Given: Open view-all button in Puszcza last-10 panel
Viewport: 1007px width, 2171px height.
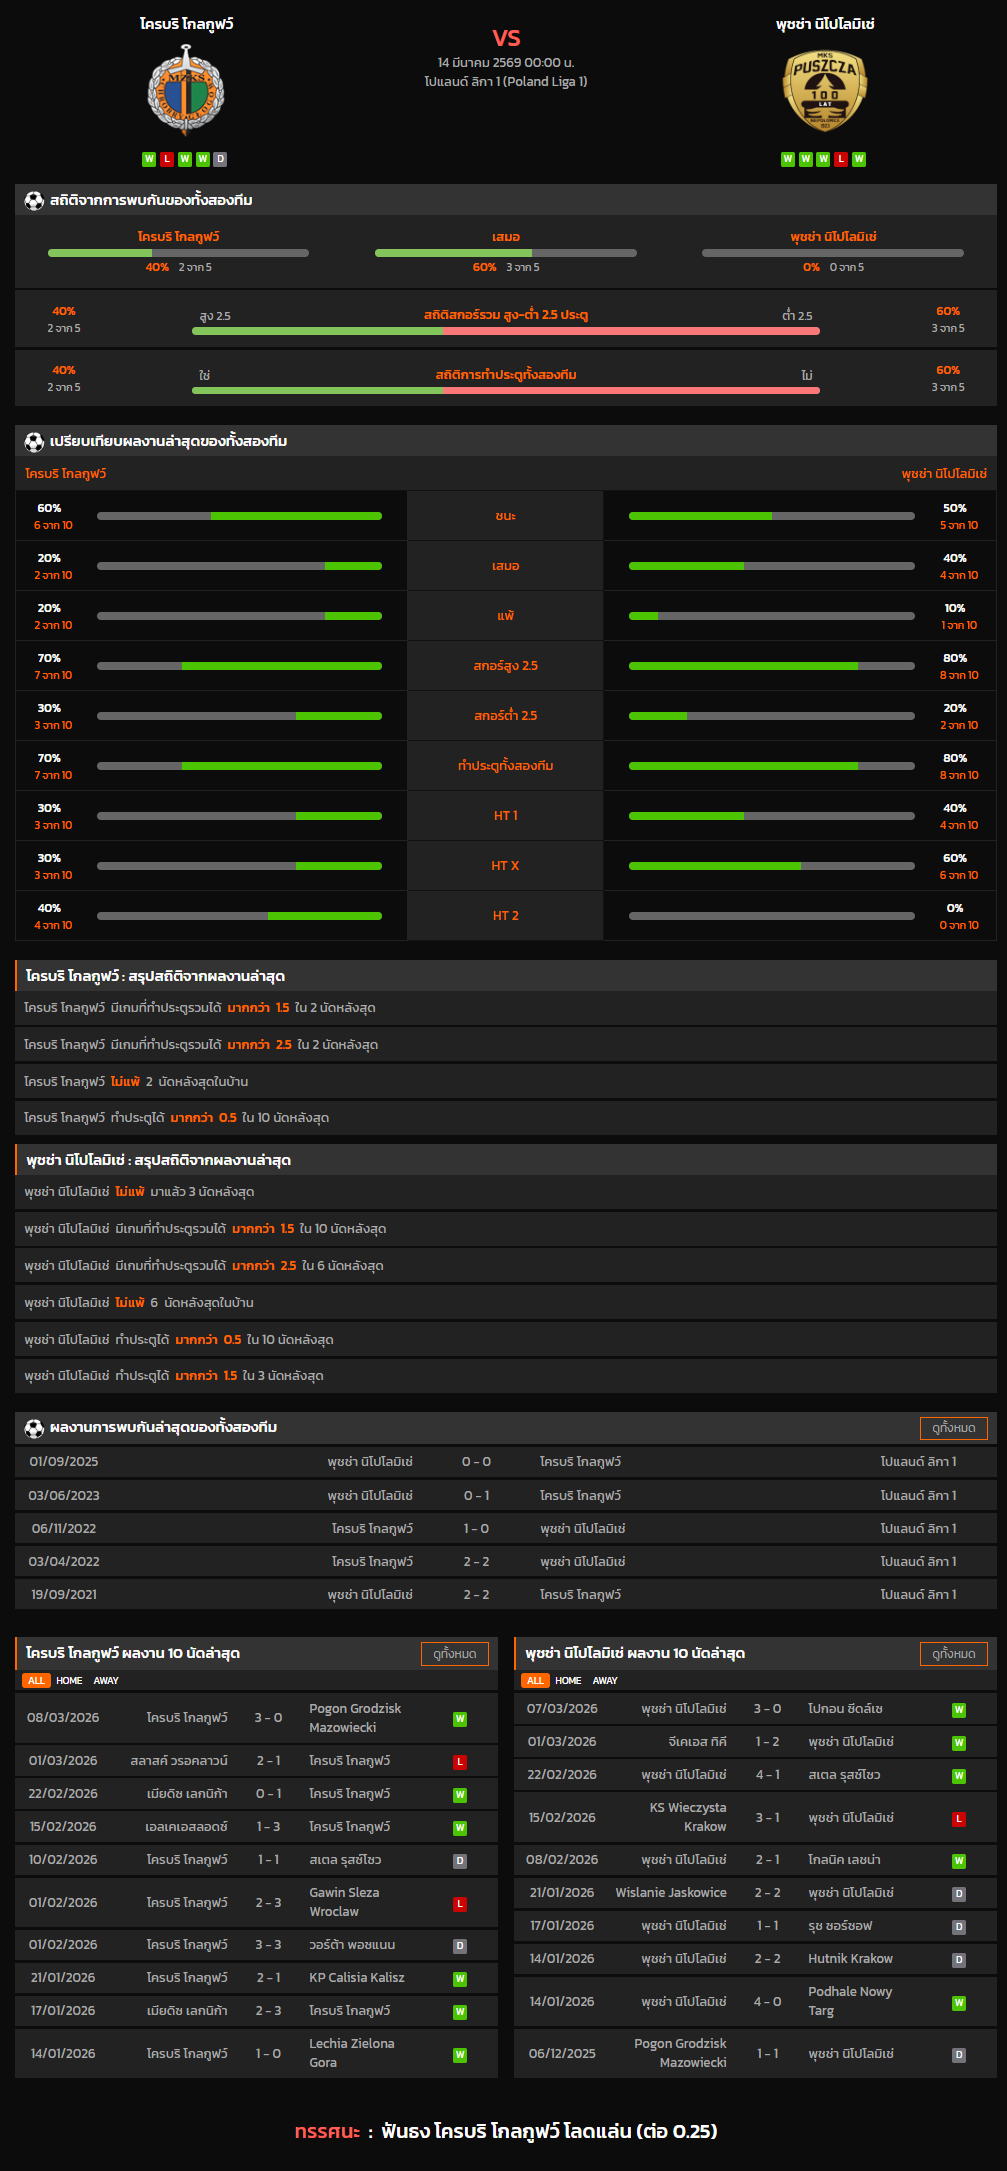Looking at the screenshot, I should (x=953, y=1654).
